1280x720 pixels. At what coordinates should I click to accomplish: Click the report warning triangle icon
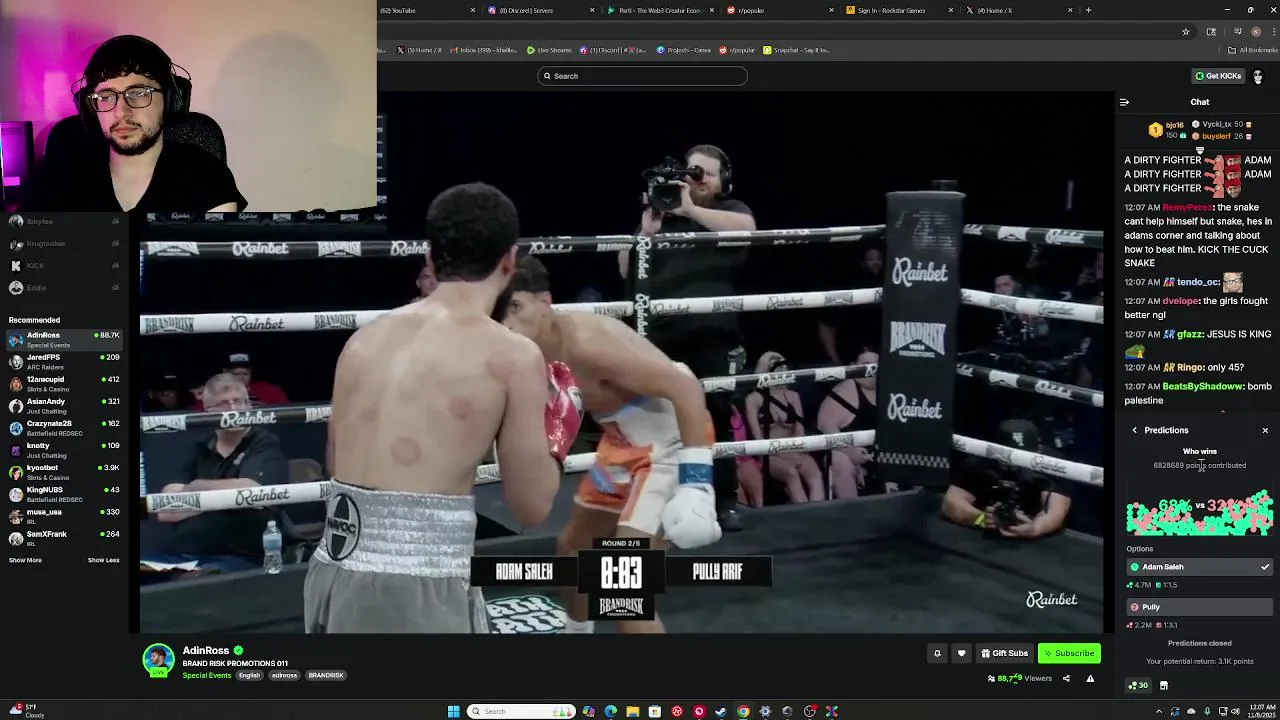click(1090, 678)
